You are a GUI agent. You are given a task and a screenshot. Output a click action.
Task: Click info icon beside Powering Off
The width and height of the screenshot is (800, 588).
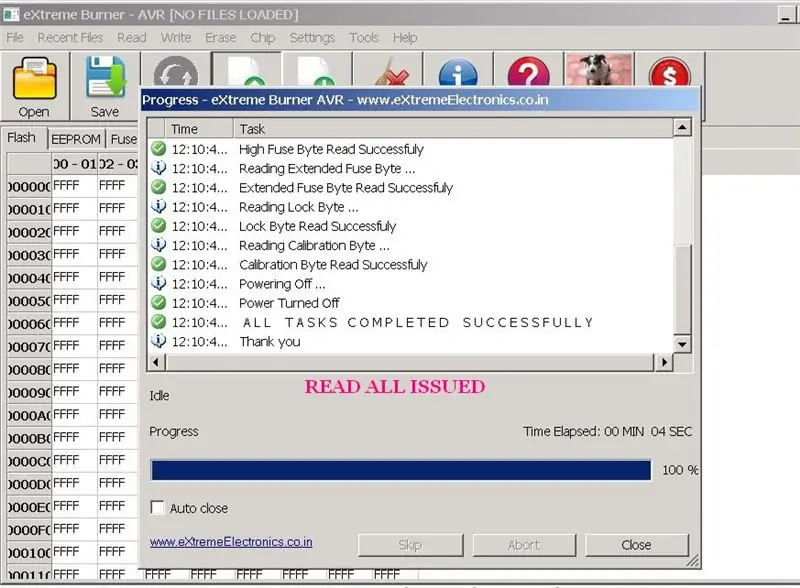(159, 283)
